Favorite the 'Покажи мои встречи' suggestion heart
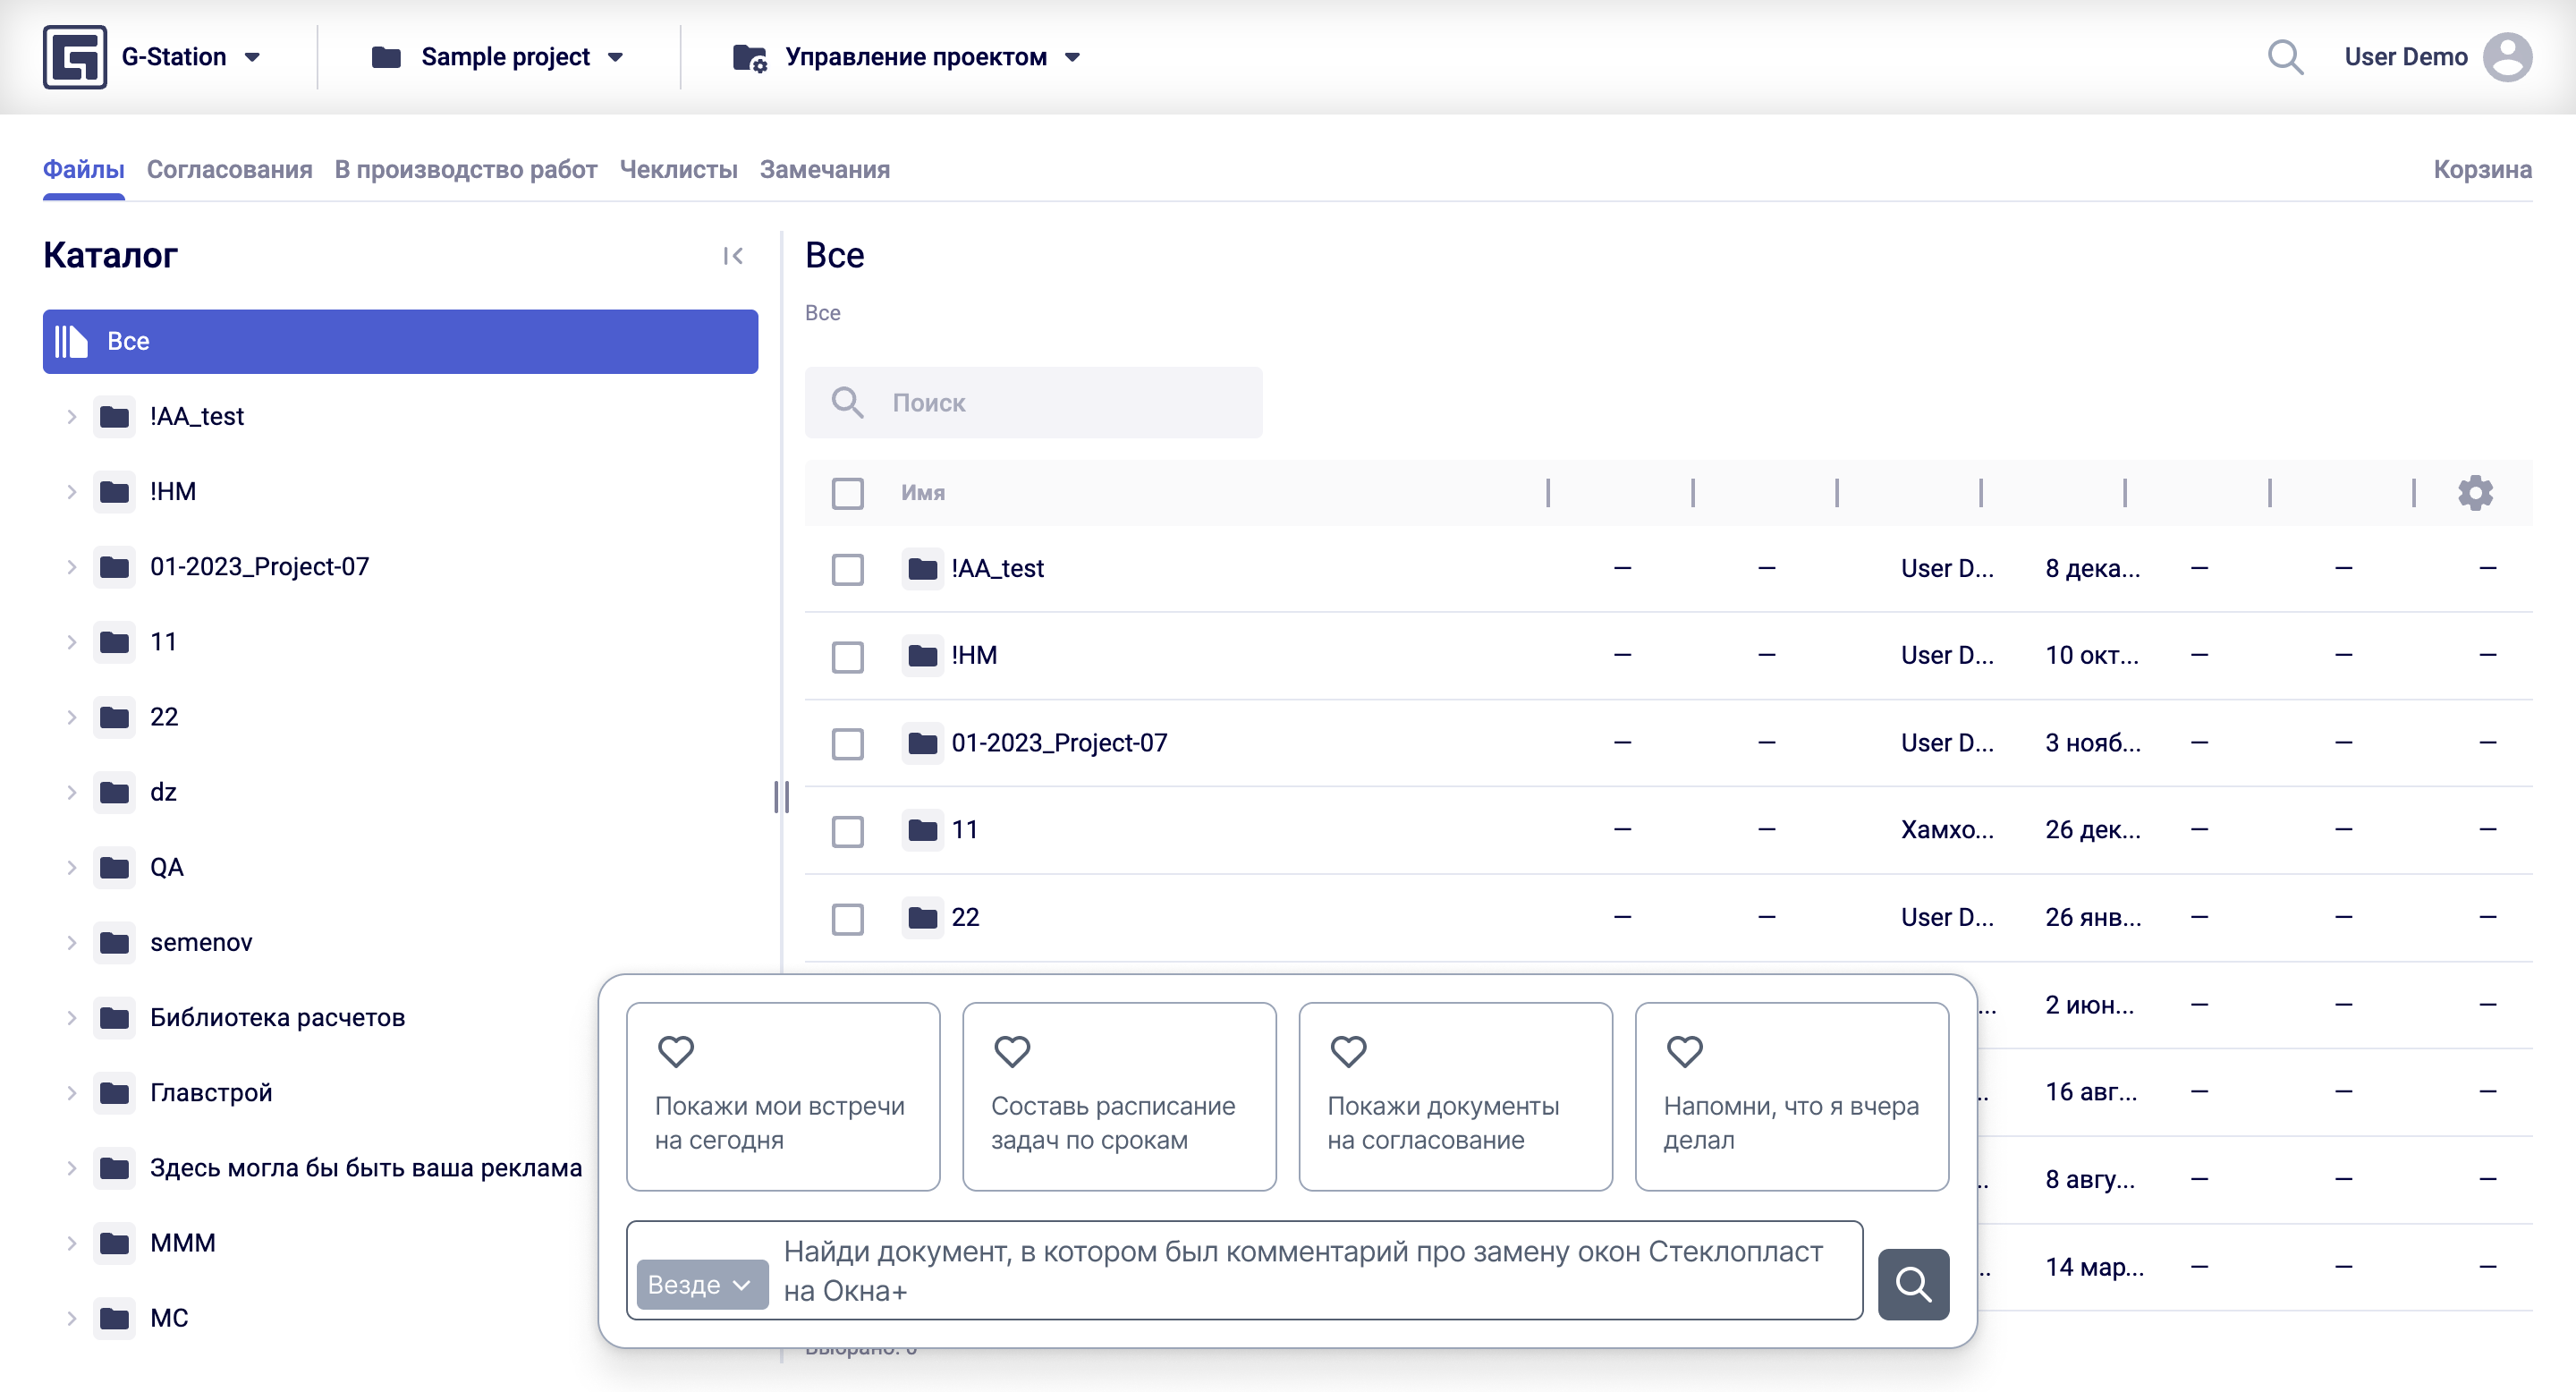Image resolution: width=2576 pixels, height=1392 pixels. point(676,1051)
